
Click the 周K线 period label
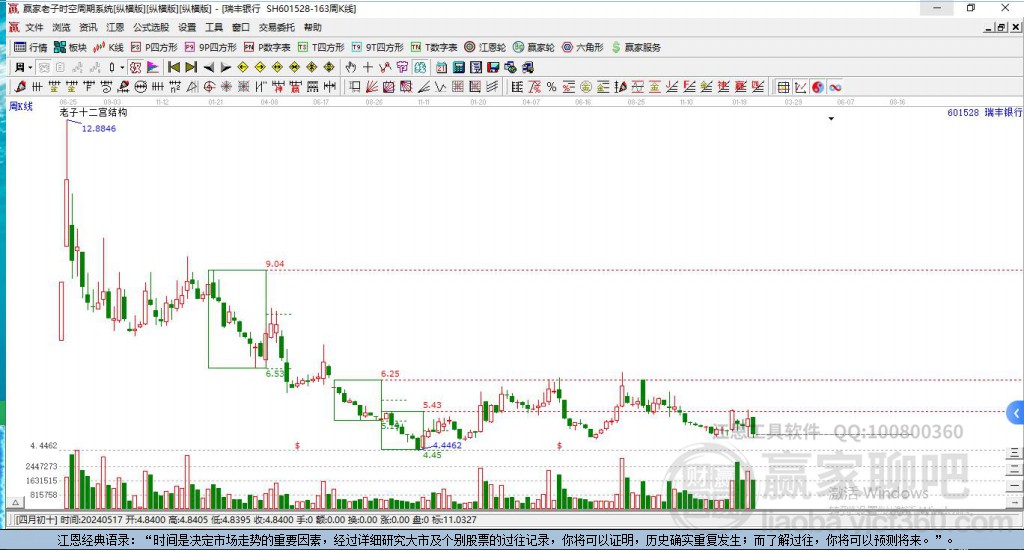(x=21, y=106)
